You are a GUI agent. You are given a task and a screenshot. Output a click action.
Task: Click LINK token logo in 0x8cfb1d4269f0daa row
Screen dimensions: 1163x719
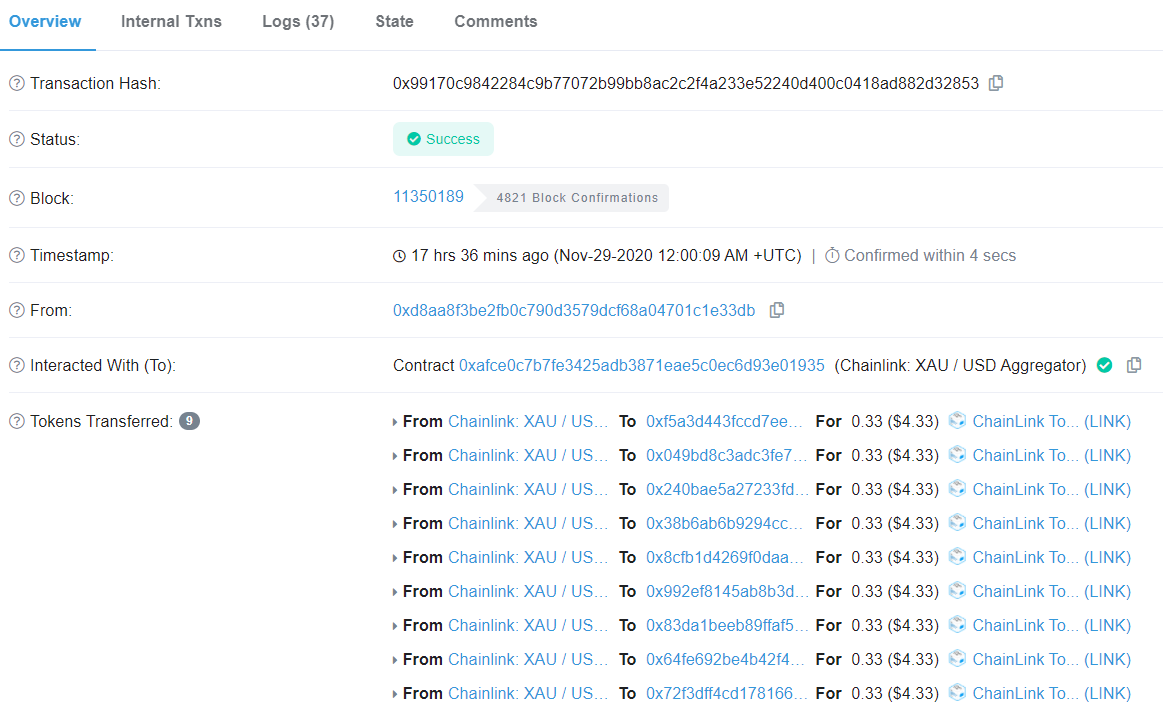tap(958, 557)
